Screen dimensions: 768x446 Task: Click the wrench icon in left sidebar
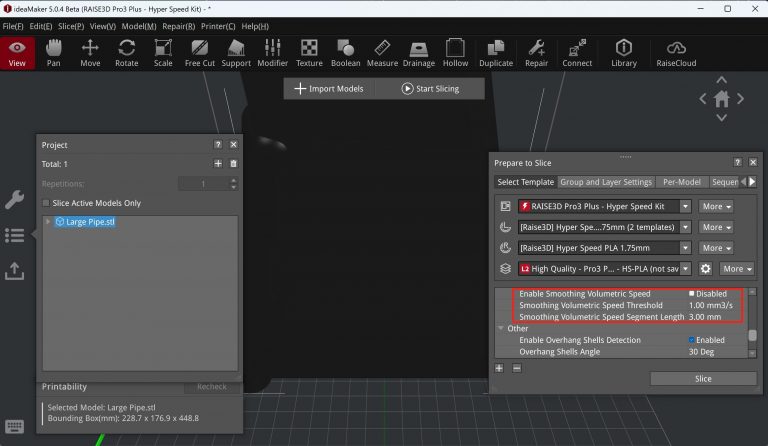click(x=14, y=199)
